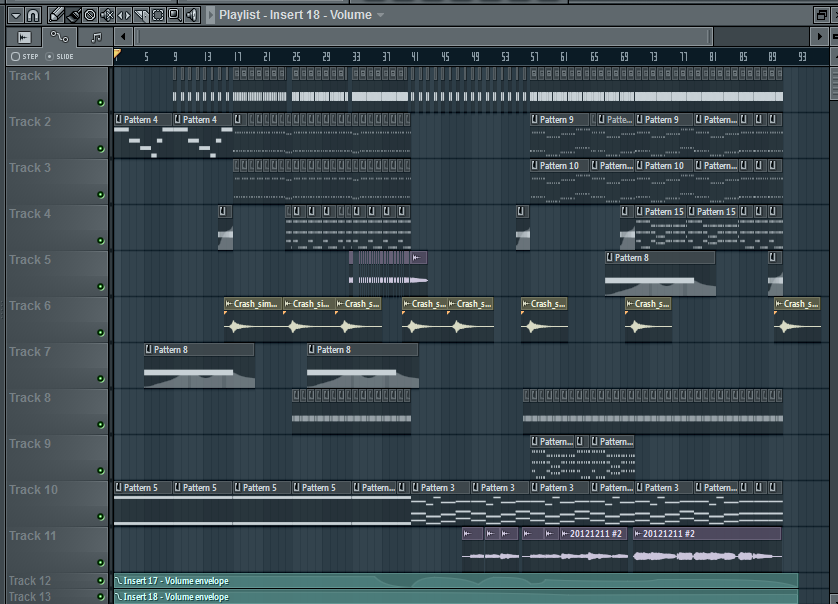Mute Track 6 using its green LED
The image size is (838, 604).
100,332
